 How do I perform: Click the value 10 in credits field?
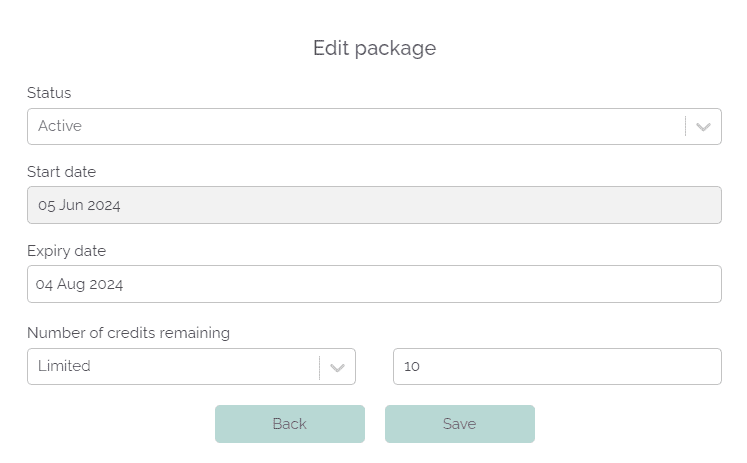point(412,367)
